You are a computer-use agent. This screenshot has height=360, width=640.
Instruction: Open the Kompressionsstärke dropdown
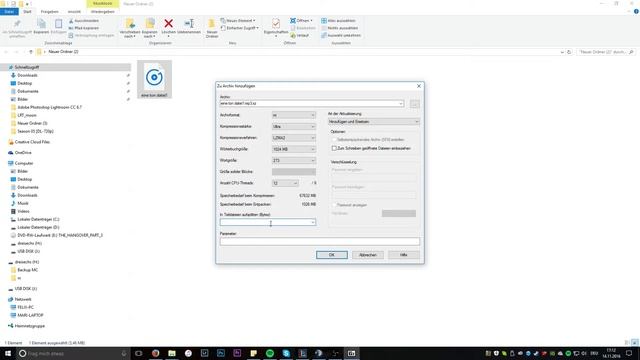(294, 127)
